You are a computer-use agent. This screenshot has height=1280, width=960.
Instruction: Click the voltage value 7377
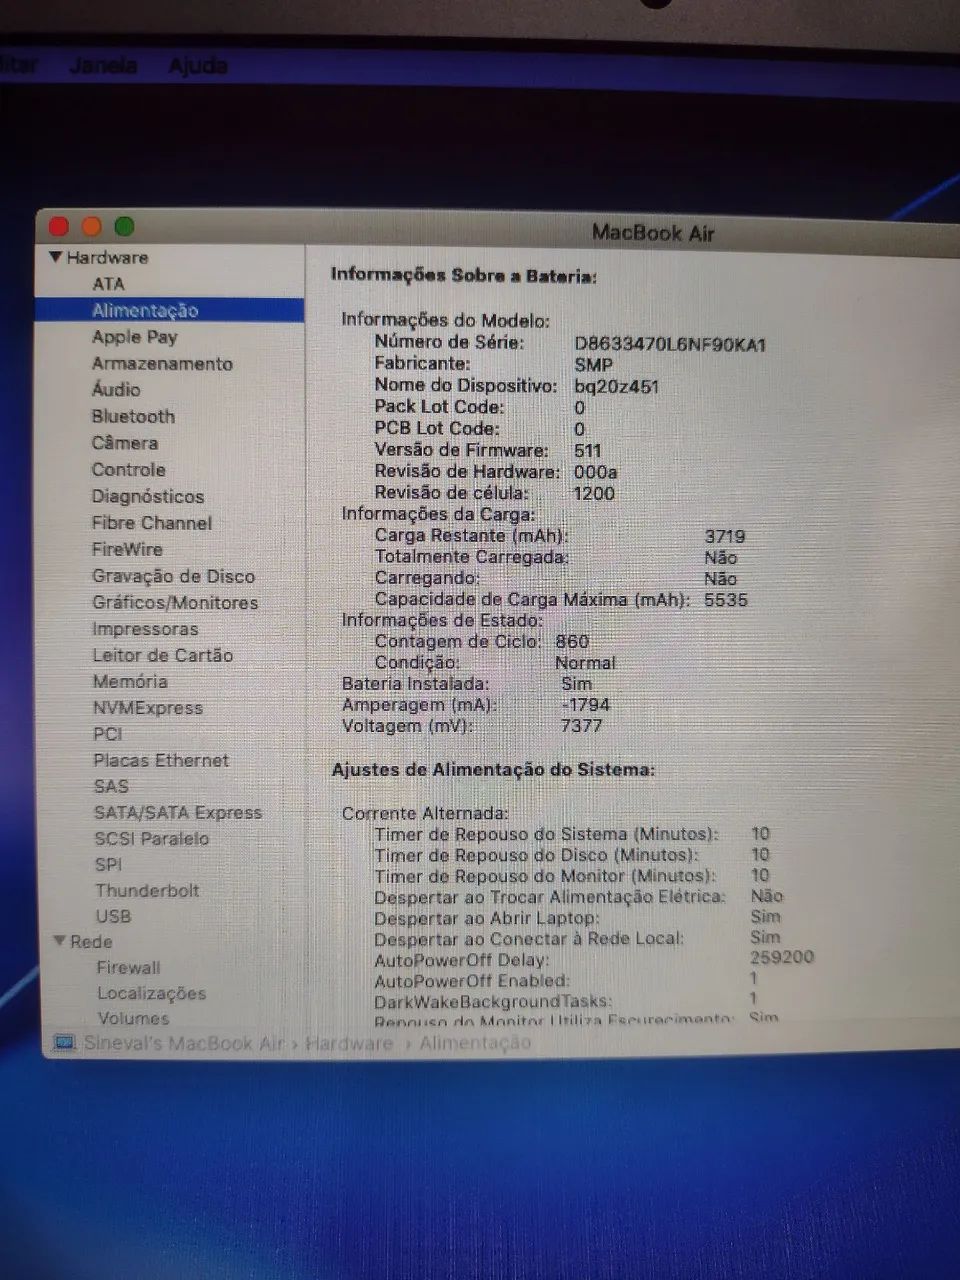click(581, 725)
